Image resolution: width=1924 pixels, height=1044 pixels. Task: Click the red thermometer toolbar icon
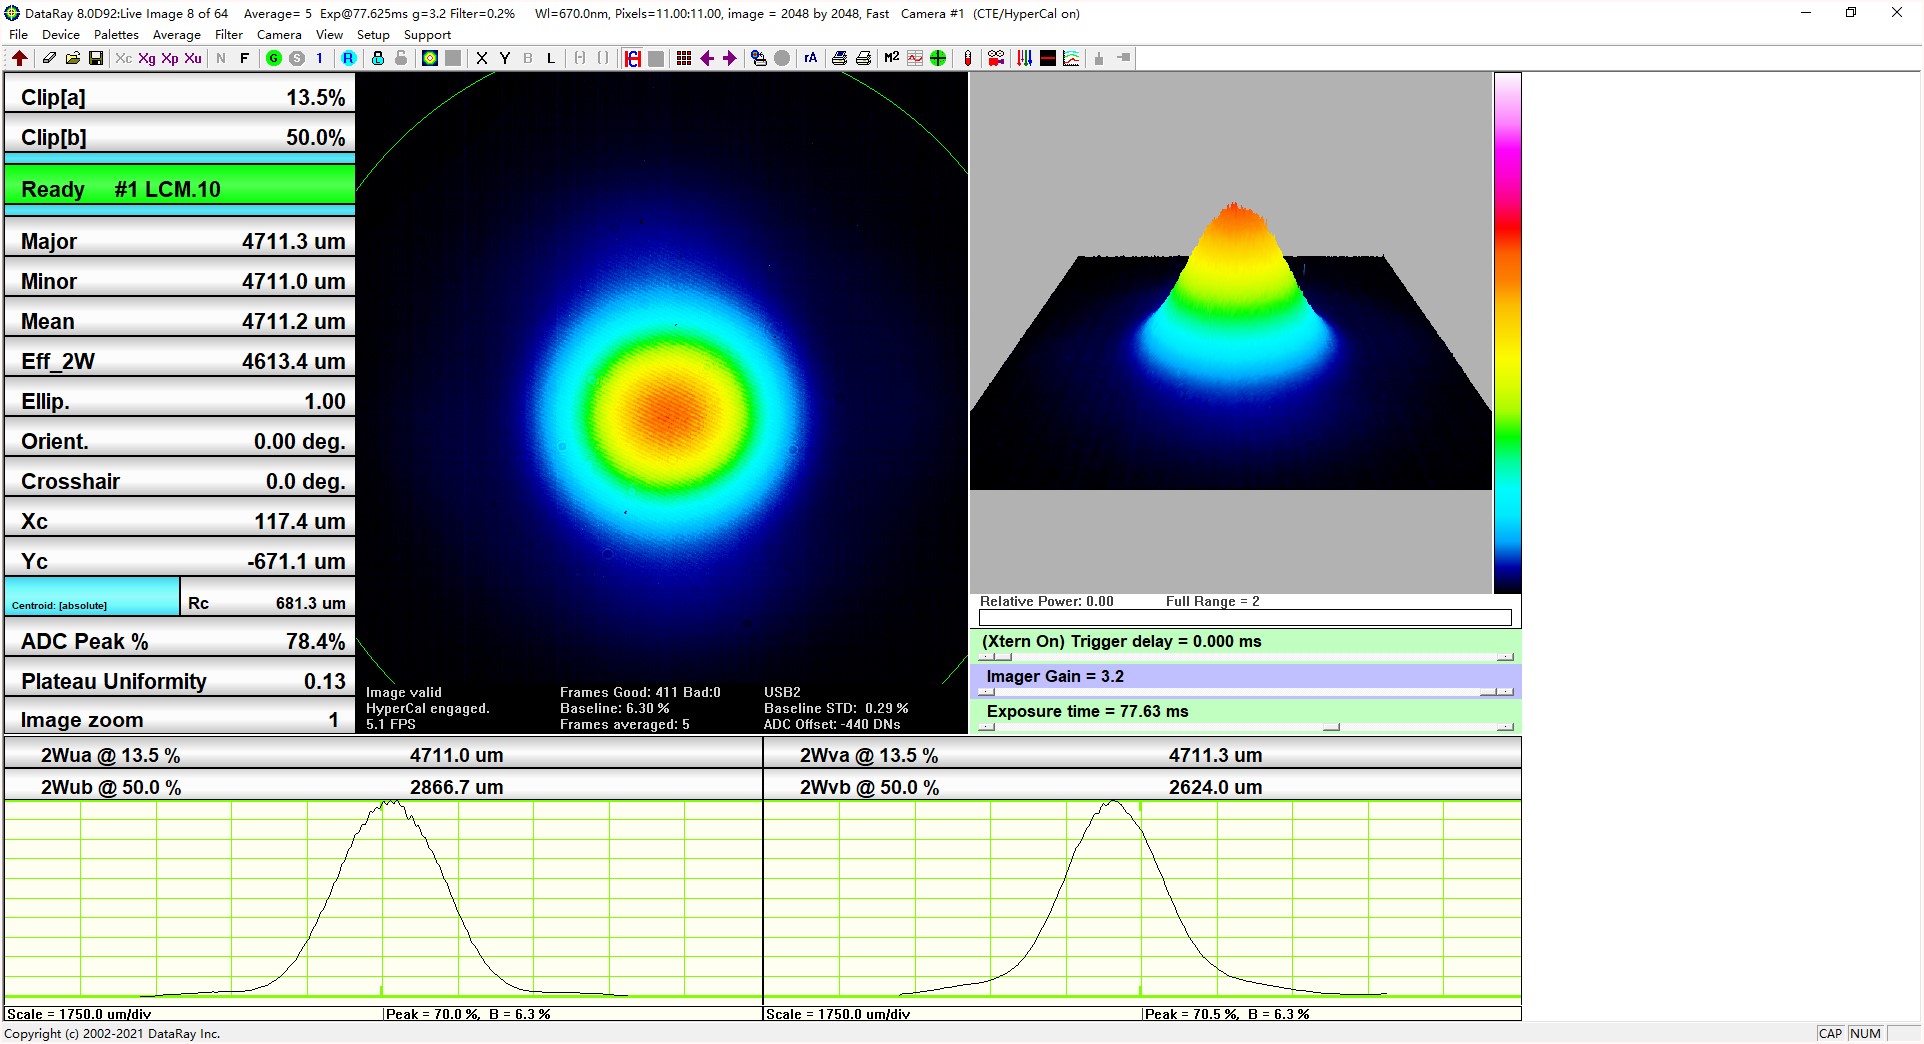pyautogui.click(x=967, y=58)
